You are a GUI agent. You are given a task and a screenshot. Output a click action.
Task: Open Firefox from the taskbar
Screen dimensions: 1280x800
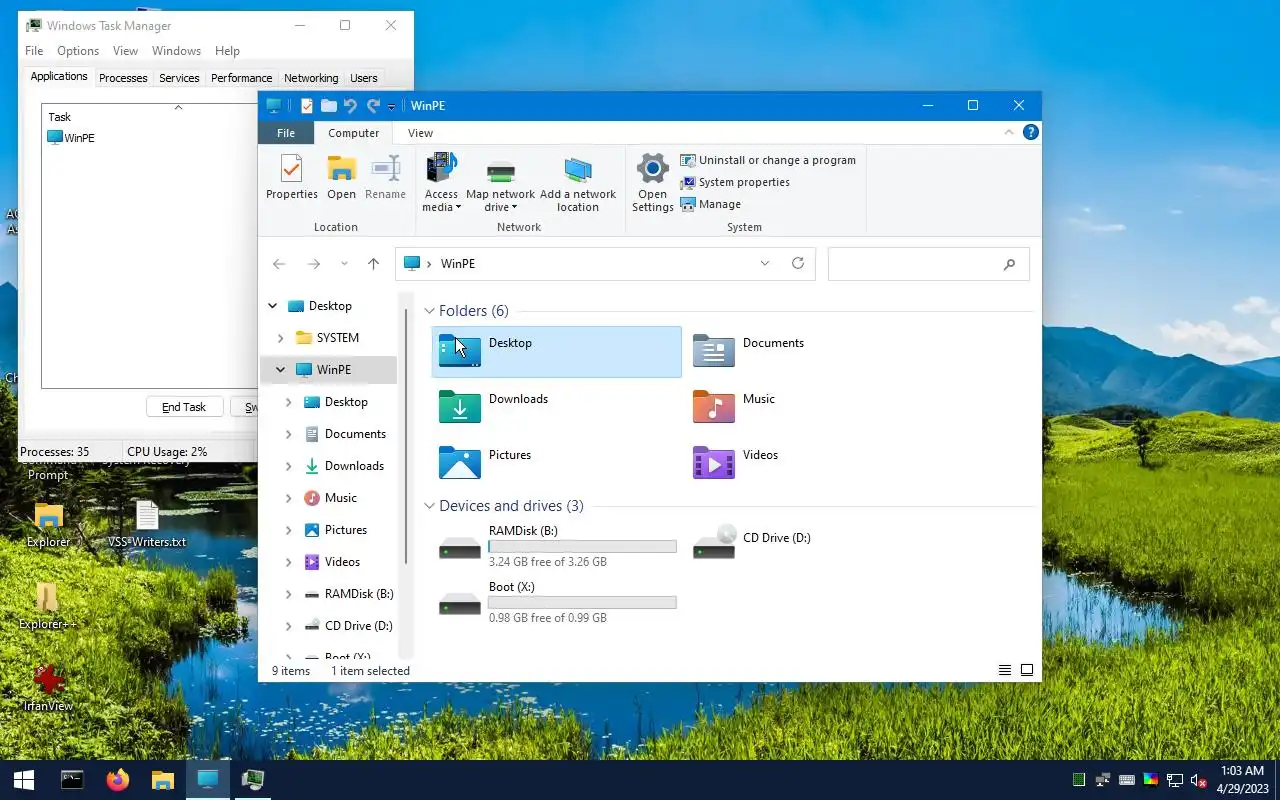coord(118,780)
